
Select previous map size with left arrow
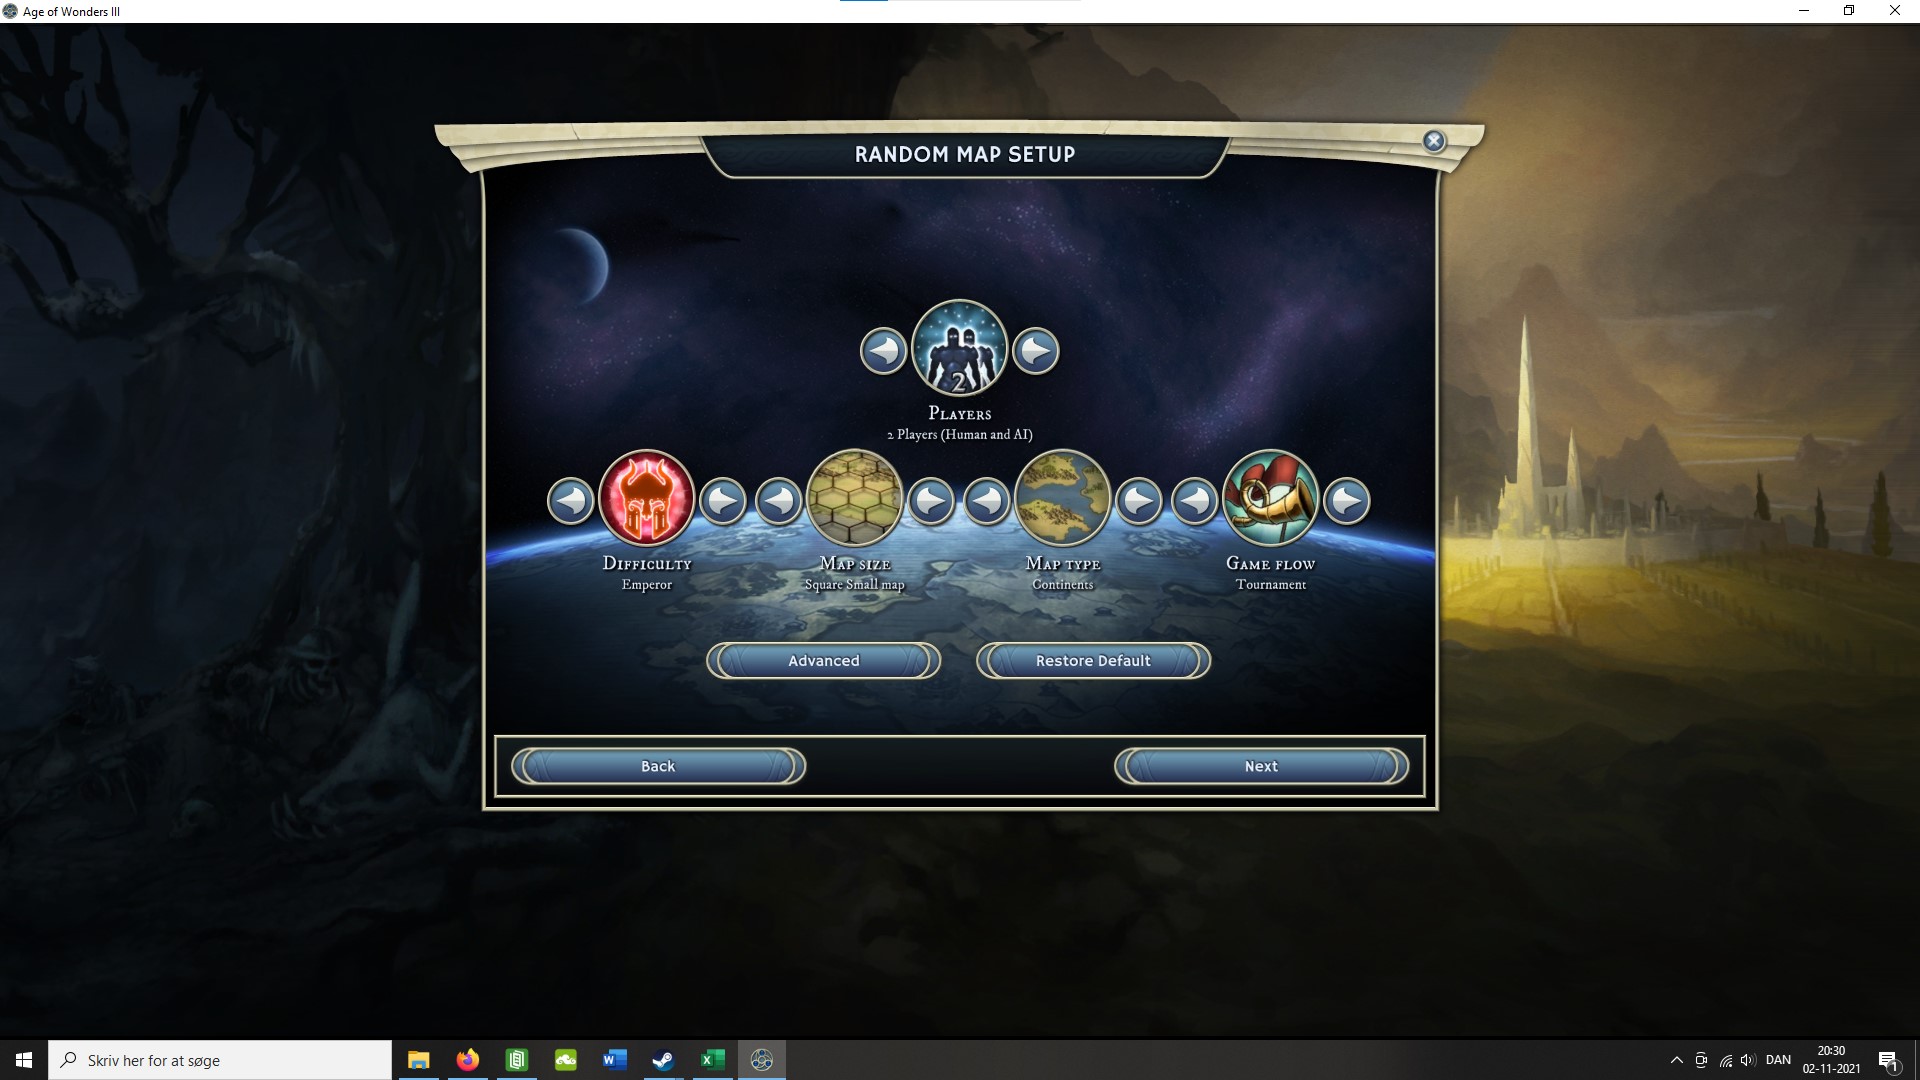tap(779, 500)
